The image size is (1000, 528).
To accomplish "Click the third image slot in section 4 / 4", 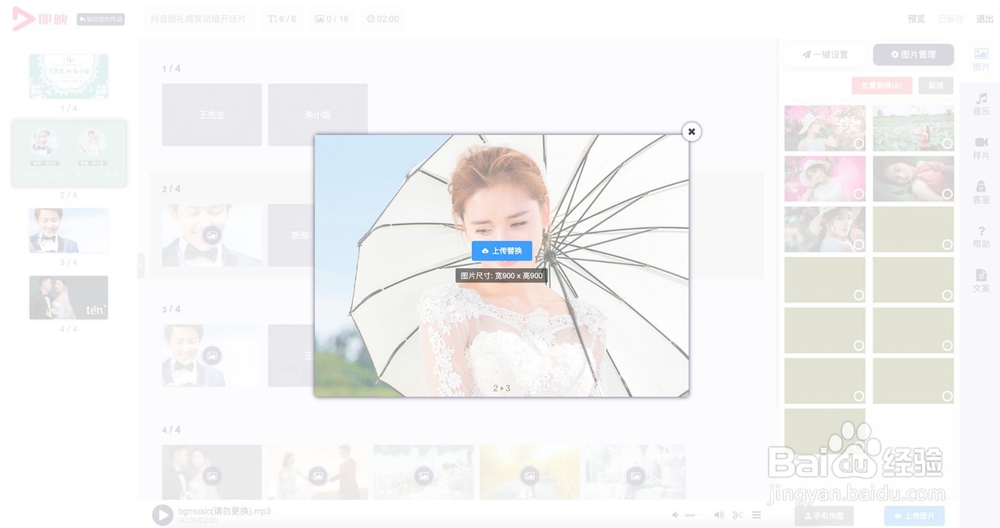I will point(423,473).
